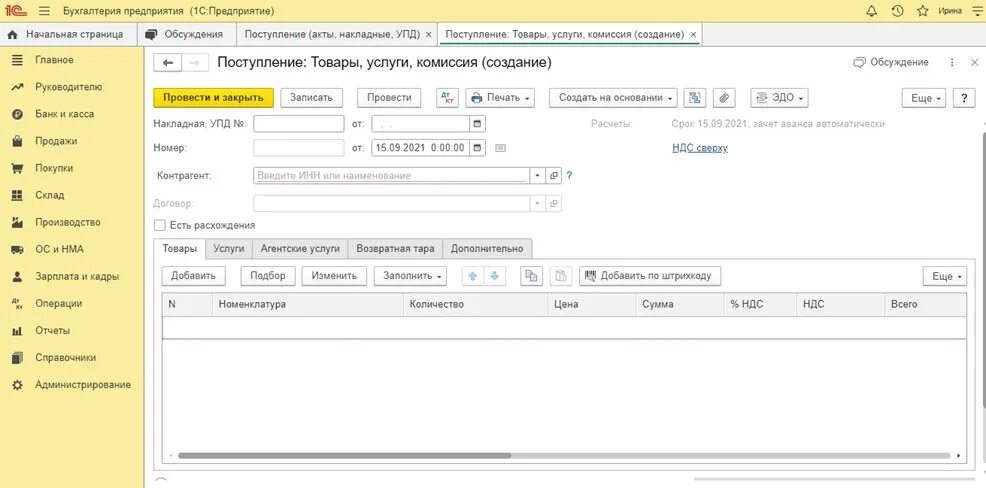Click Подбор button
This screenshot has width=986, height=488.
(268, 275)
